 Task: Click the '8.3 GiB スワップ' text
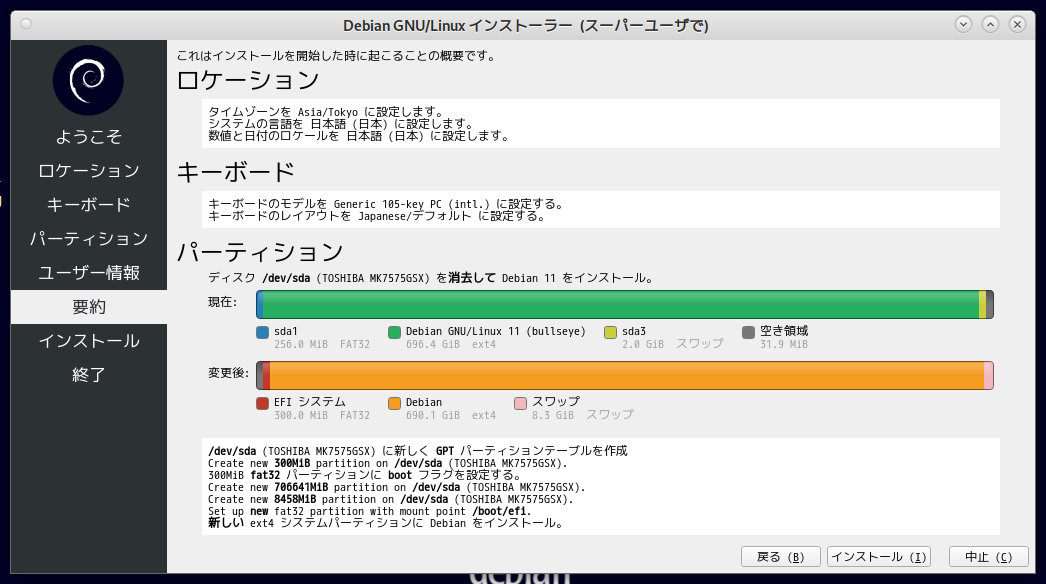pyautogui.click(x=582, y=415)
